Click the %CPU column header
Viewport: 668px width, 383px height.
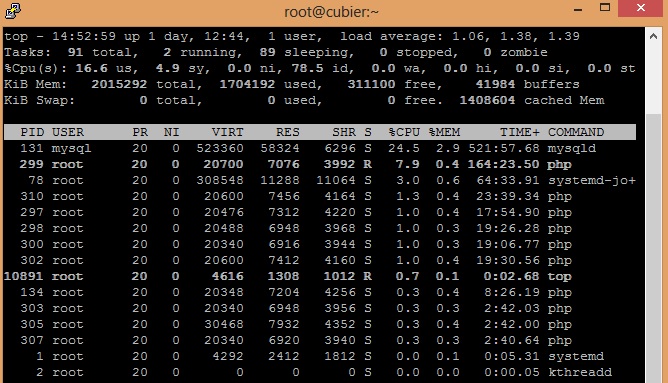tap(404, 132)
